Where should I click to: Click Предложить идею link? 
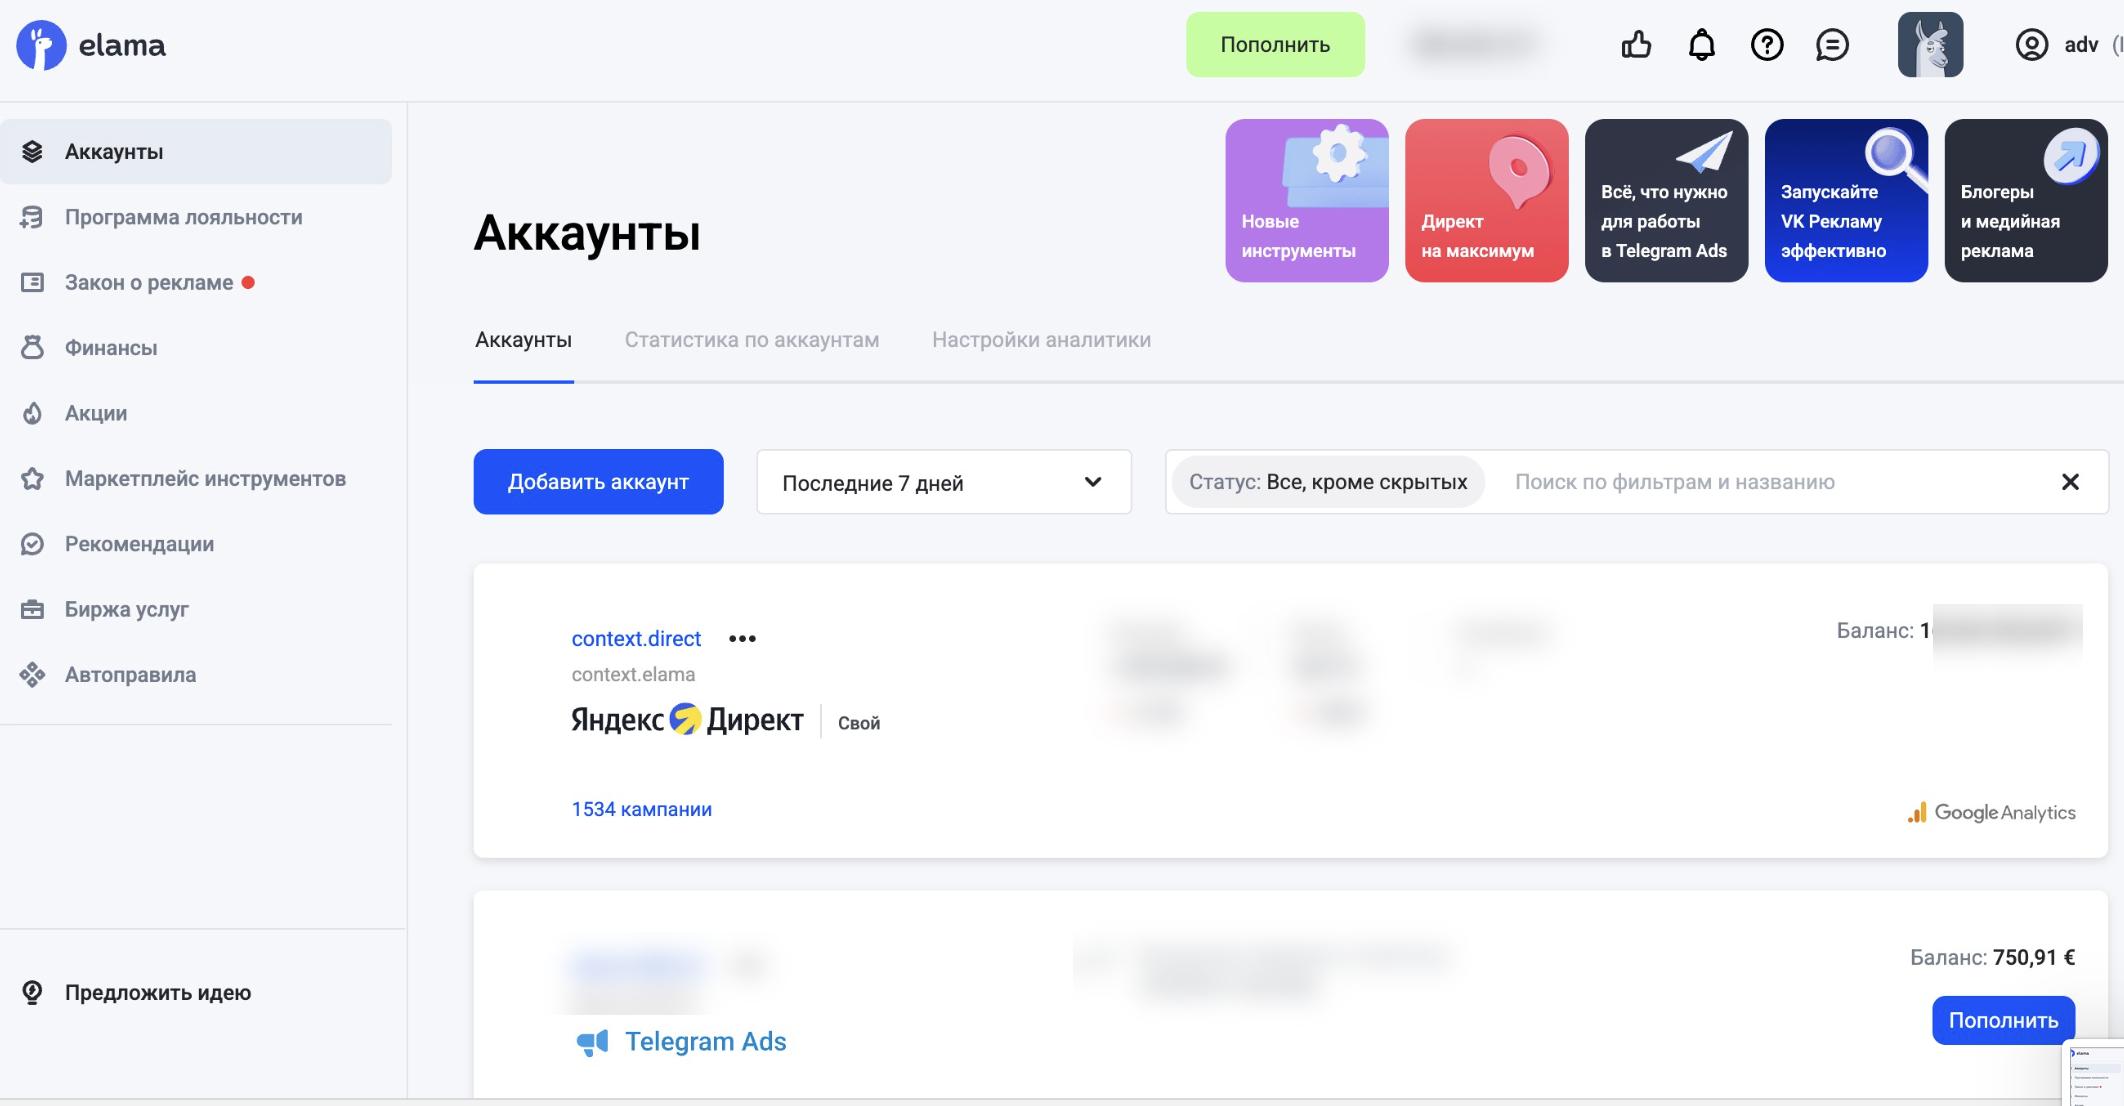[x=158, y=992]
